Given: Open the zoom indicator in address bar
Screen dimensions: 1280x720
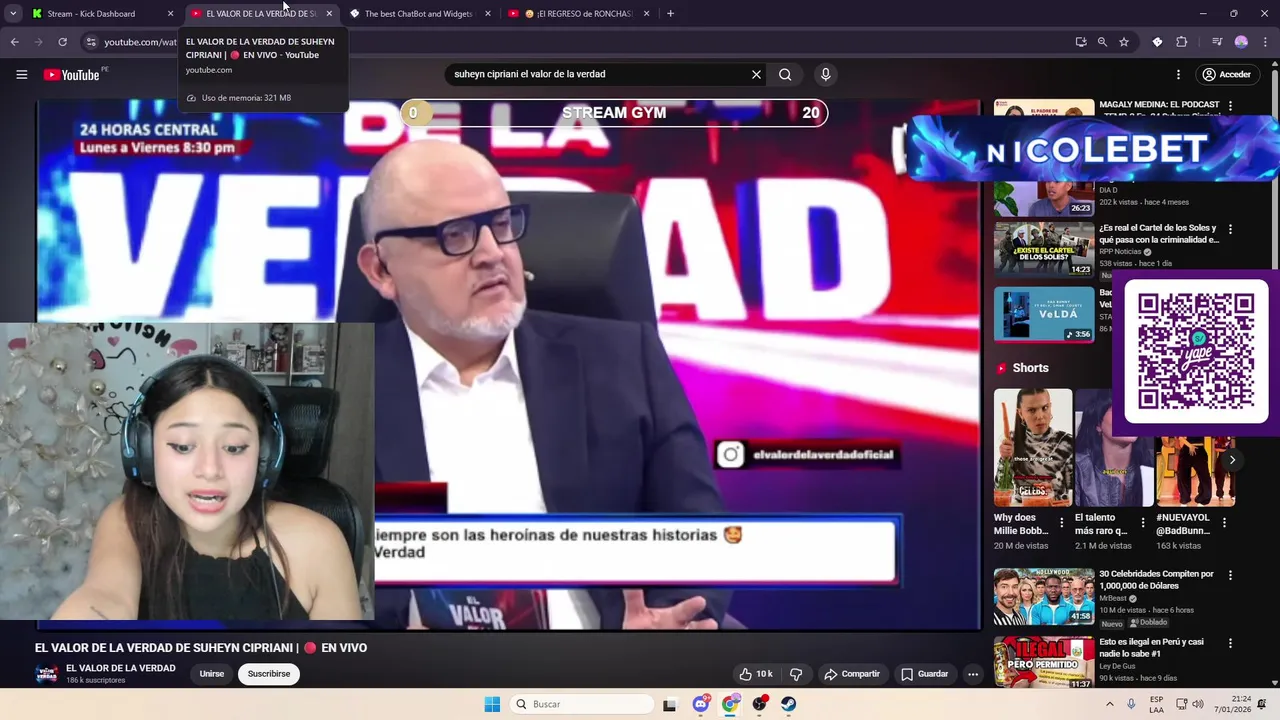Looking at the screenshot, I should coord(1102,42).
